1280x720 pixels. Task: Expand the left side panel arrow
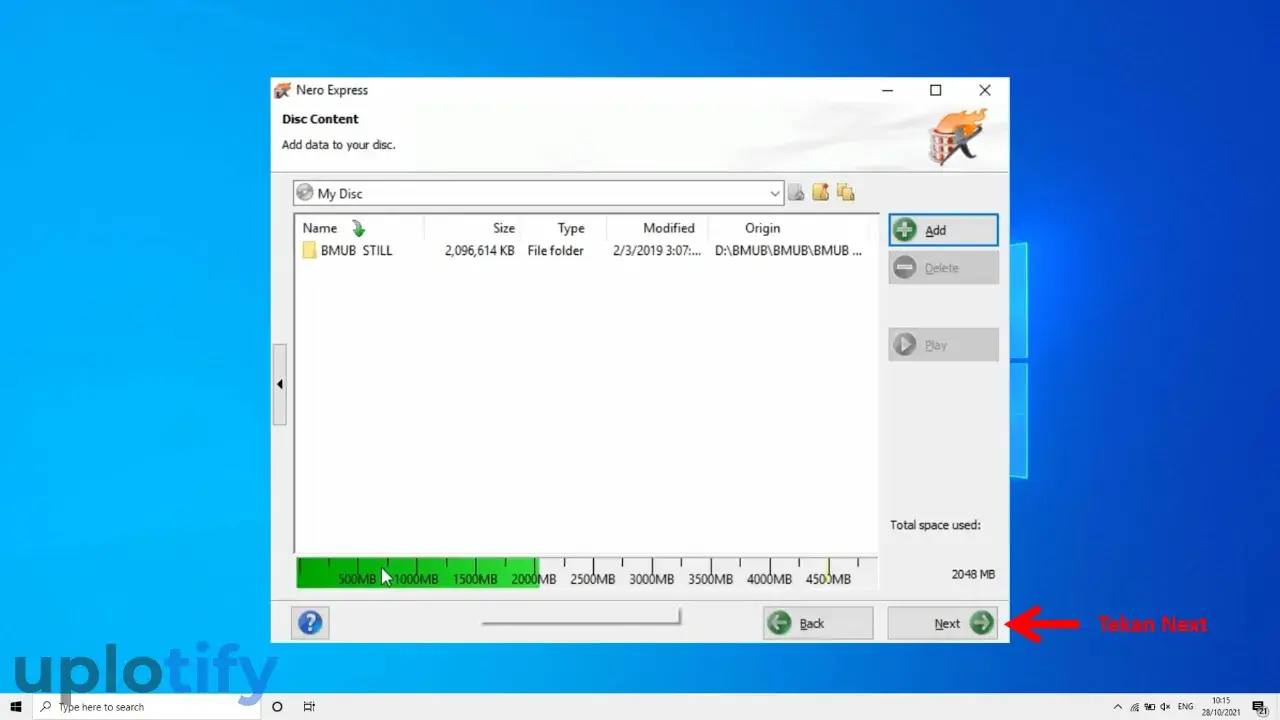280,384
